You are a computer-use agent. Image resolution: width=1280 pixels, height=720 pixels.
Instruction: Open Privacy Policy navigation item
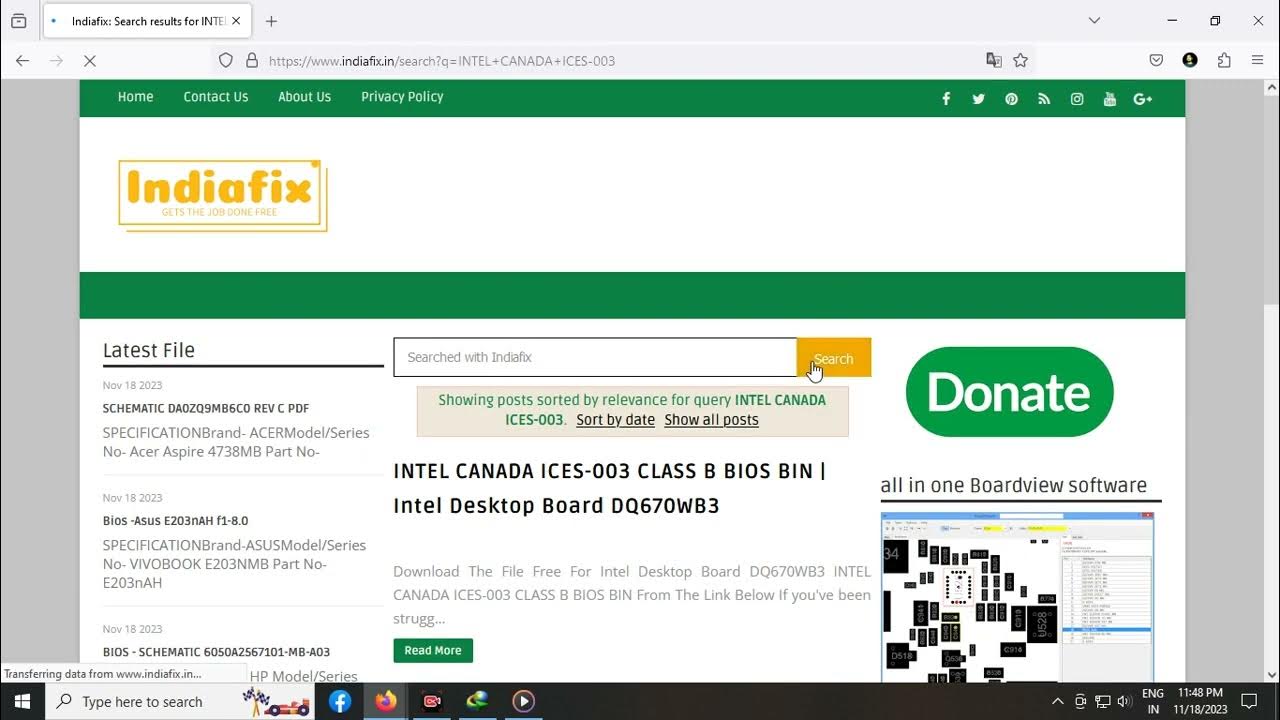(x=402, y=97)
